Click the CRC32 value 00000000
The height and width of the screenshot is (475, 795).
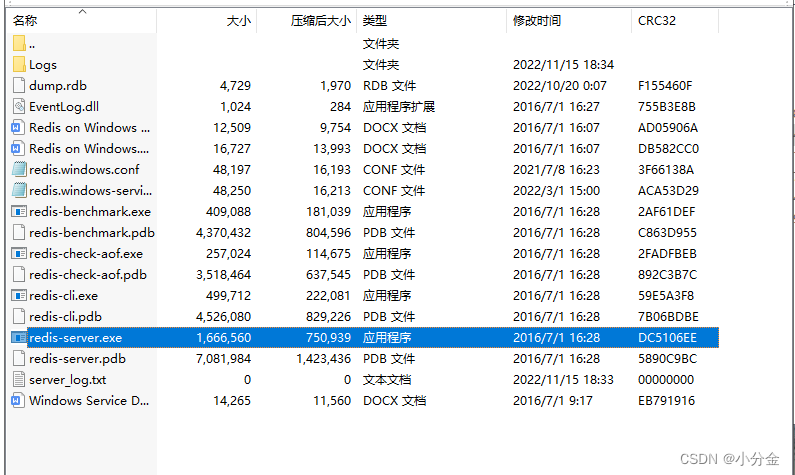666,380
